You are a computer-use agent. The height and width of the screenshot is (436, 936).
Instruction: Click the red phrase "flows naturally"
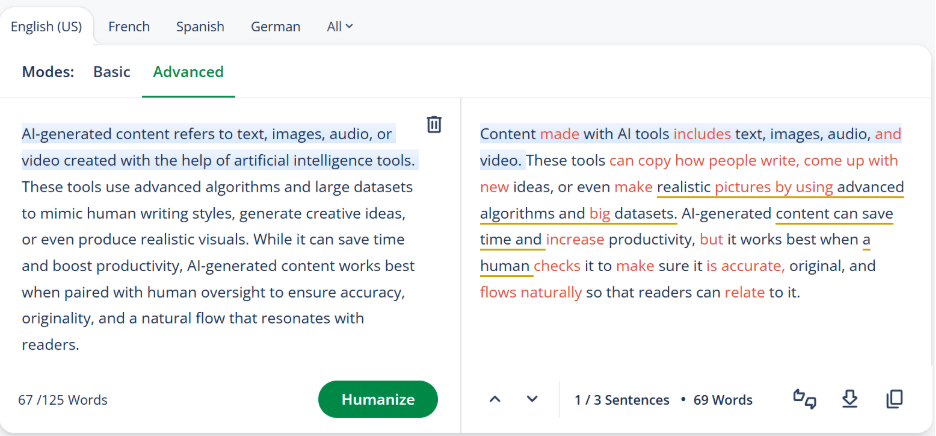tap(530, 293)
